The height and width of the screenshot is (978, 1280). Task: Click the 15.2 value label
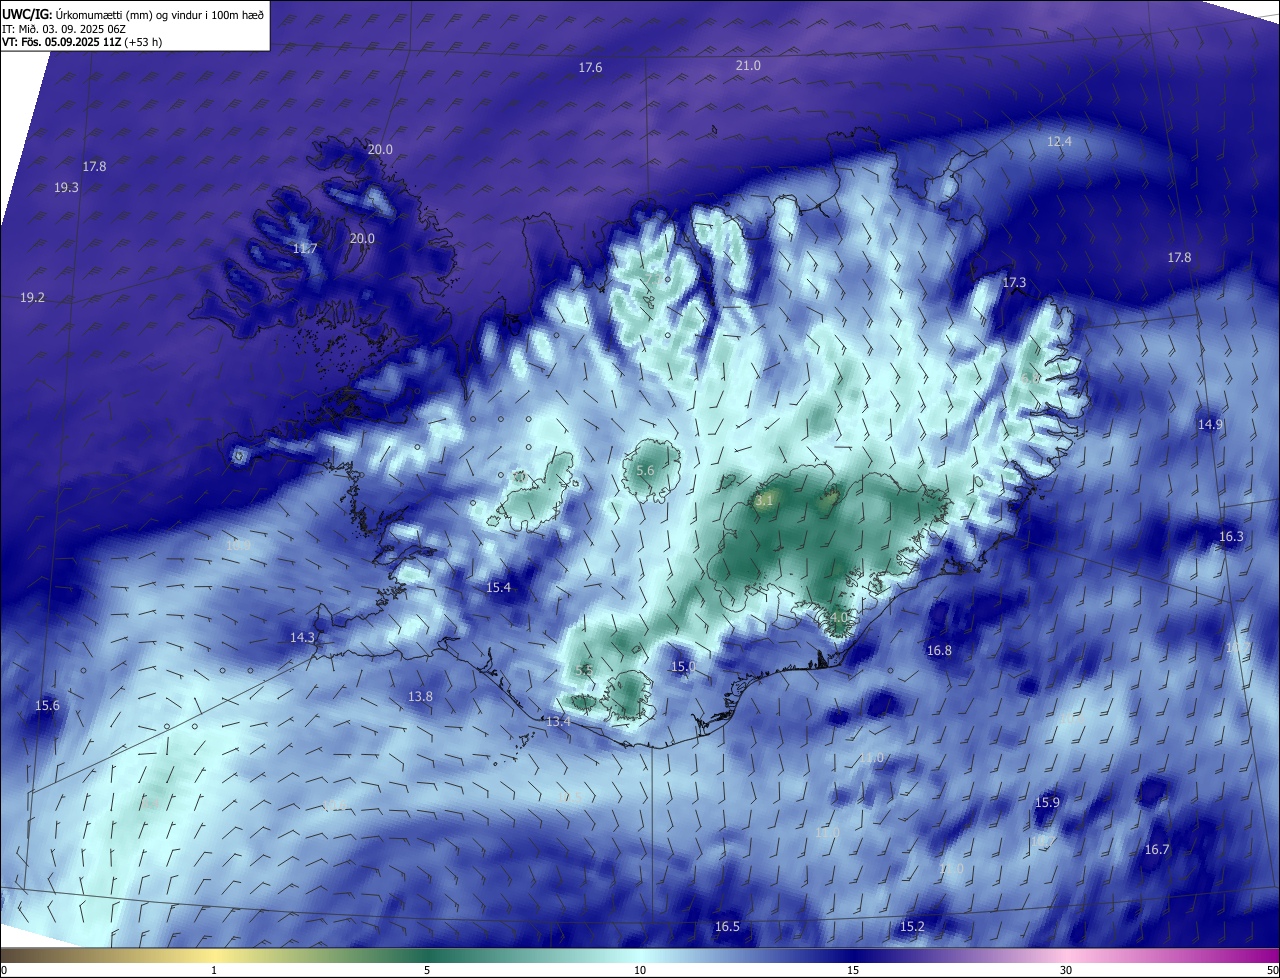point(912,927)
